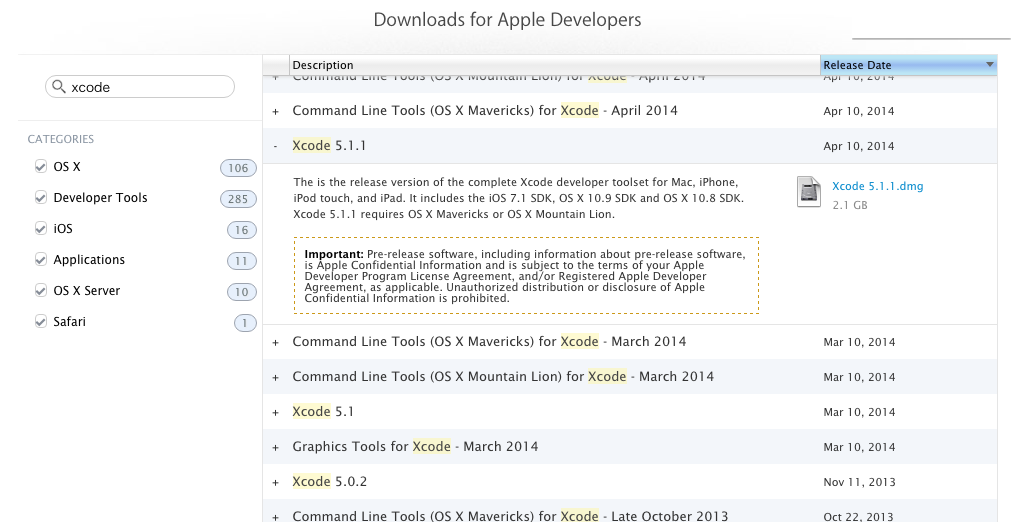Uncheck the Developer Tools category checkbox
Screen dimensions: 1017x522
41,198
